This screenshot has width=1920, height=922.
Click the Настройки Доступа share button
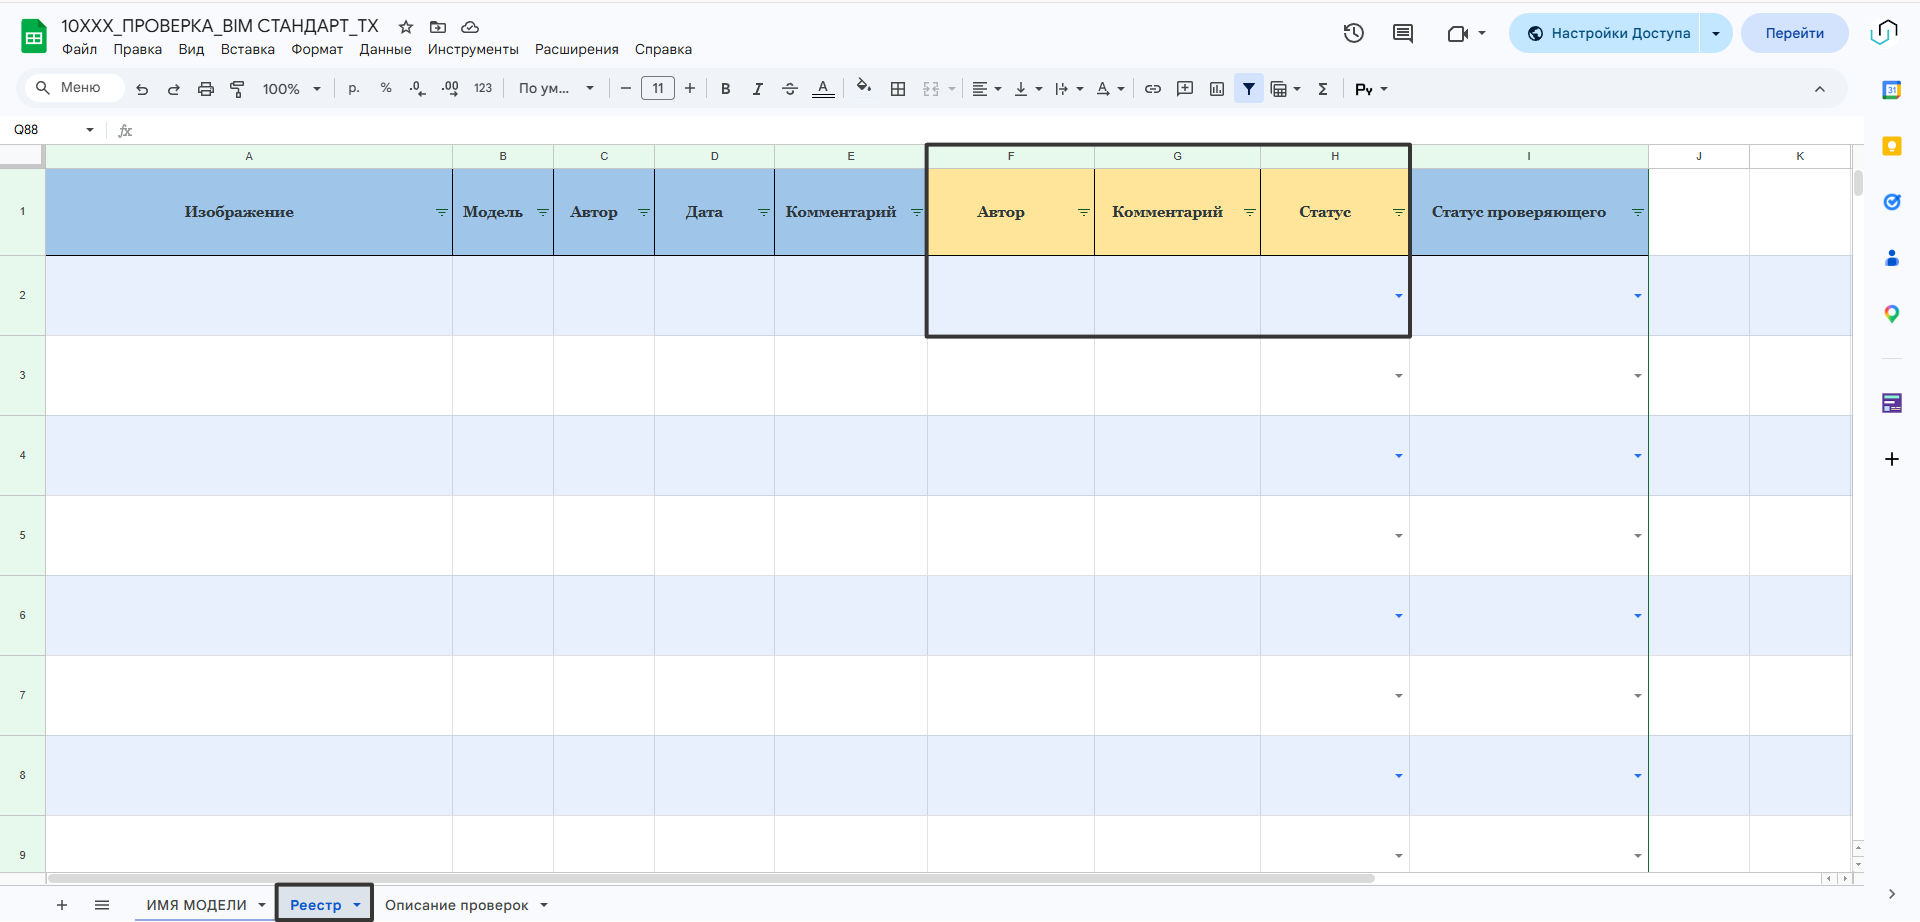click(x=1608, y=33)
